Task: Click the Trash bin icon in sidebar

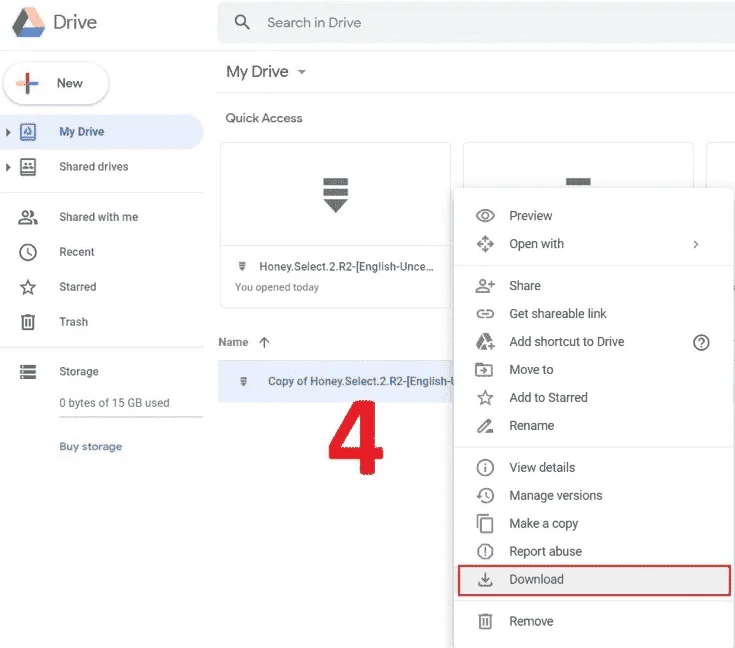Action: coord(28,322)
